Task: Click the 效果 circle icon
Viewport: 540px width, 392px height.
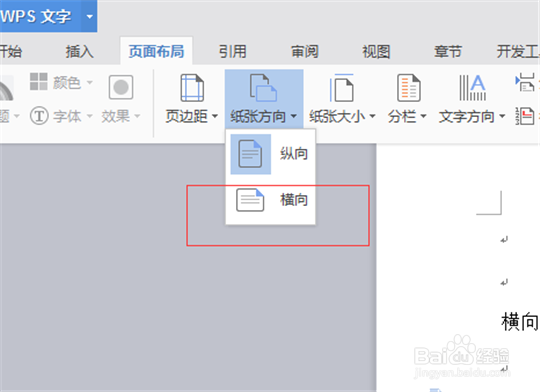Action: (x=121, y=87)
